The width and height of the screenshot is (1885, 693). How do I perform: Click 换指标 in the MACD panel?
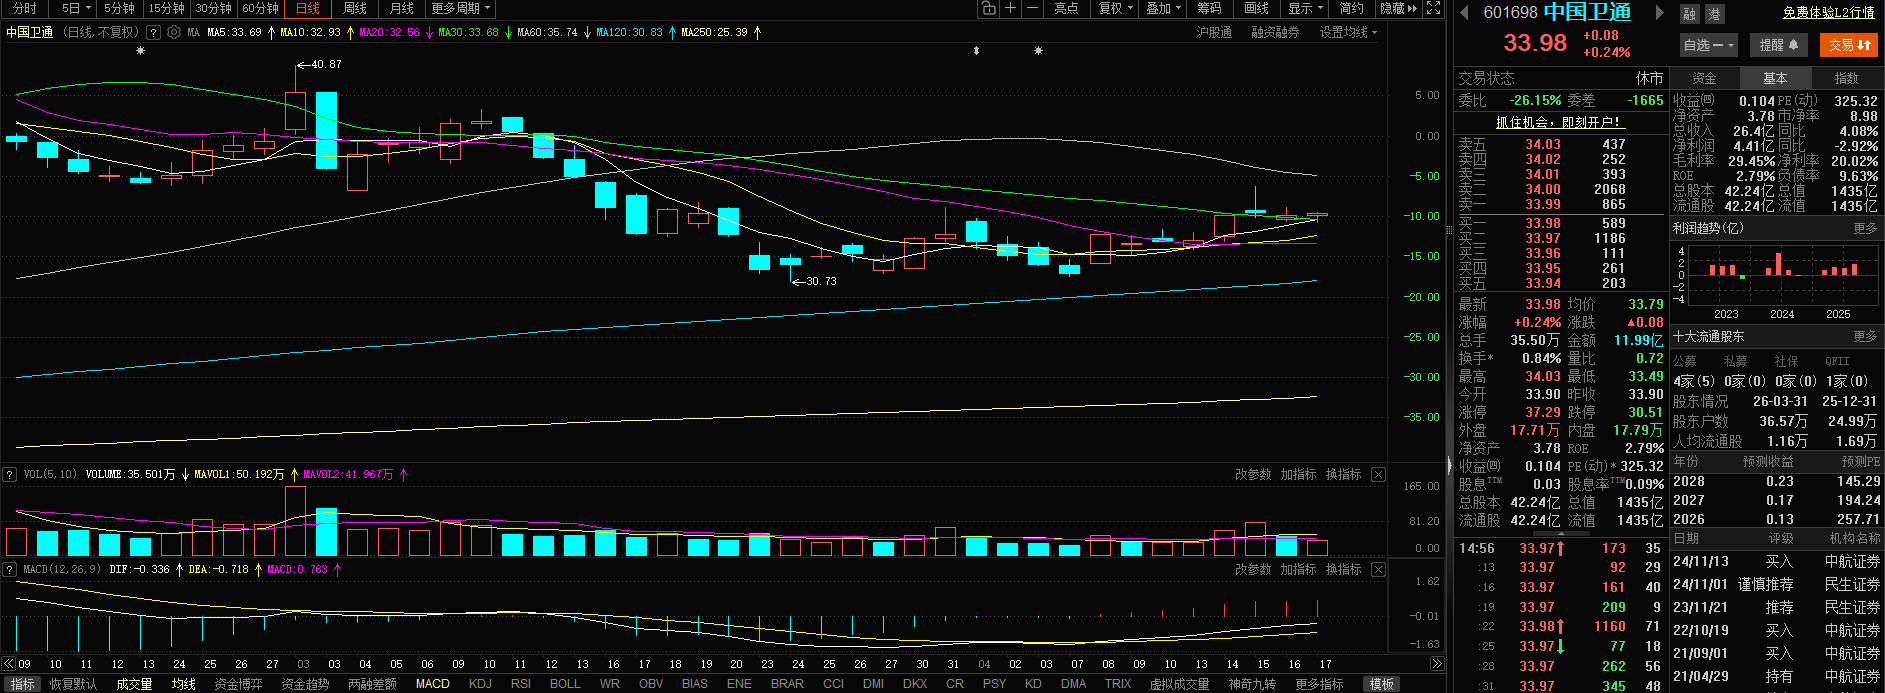(1343, 569)
